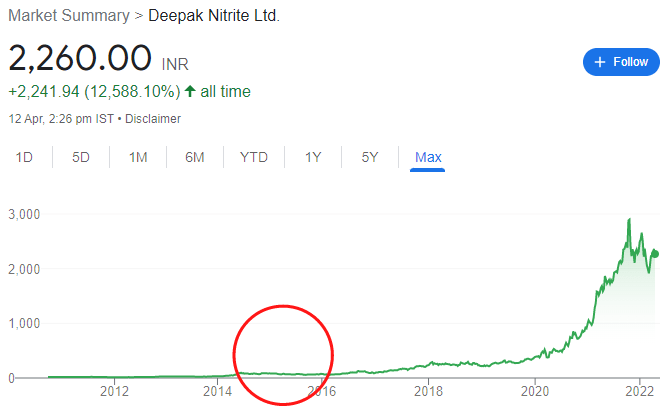Click the green up arrow icon
This screenshot has height=412, width=668.
190,91
